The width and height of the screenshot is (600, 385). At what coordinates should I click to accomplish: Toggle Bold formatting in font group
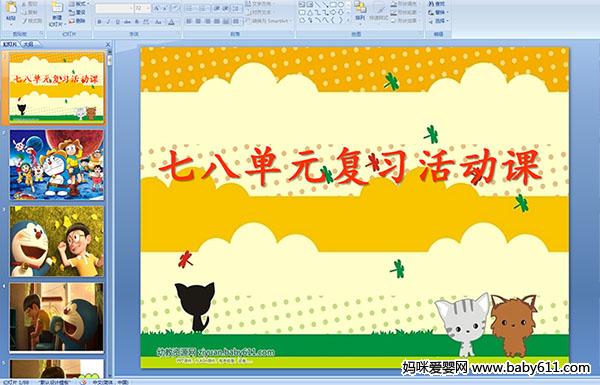click(x=99, y=22)
